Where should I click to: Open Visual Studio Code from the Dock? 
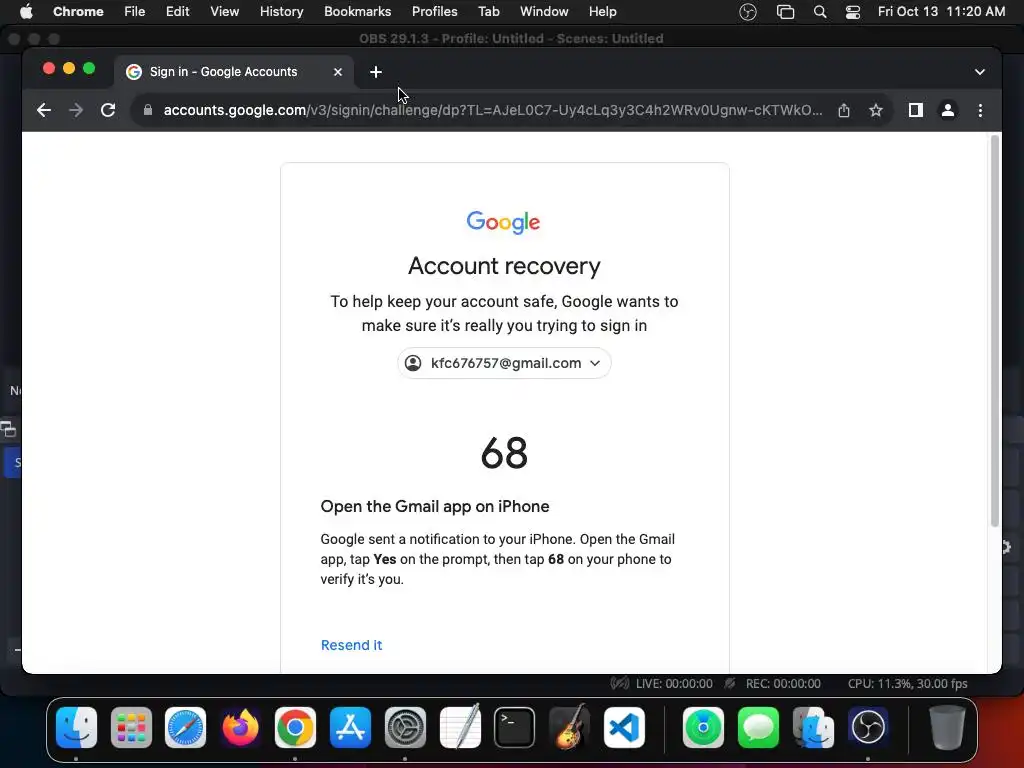pyautogui.click(x=624, y=727)
